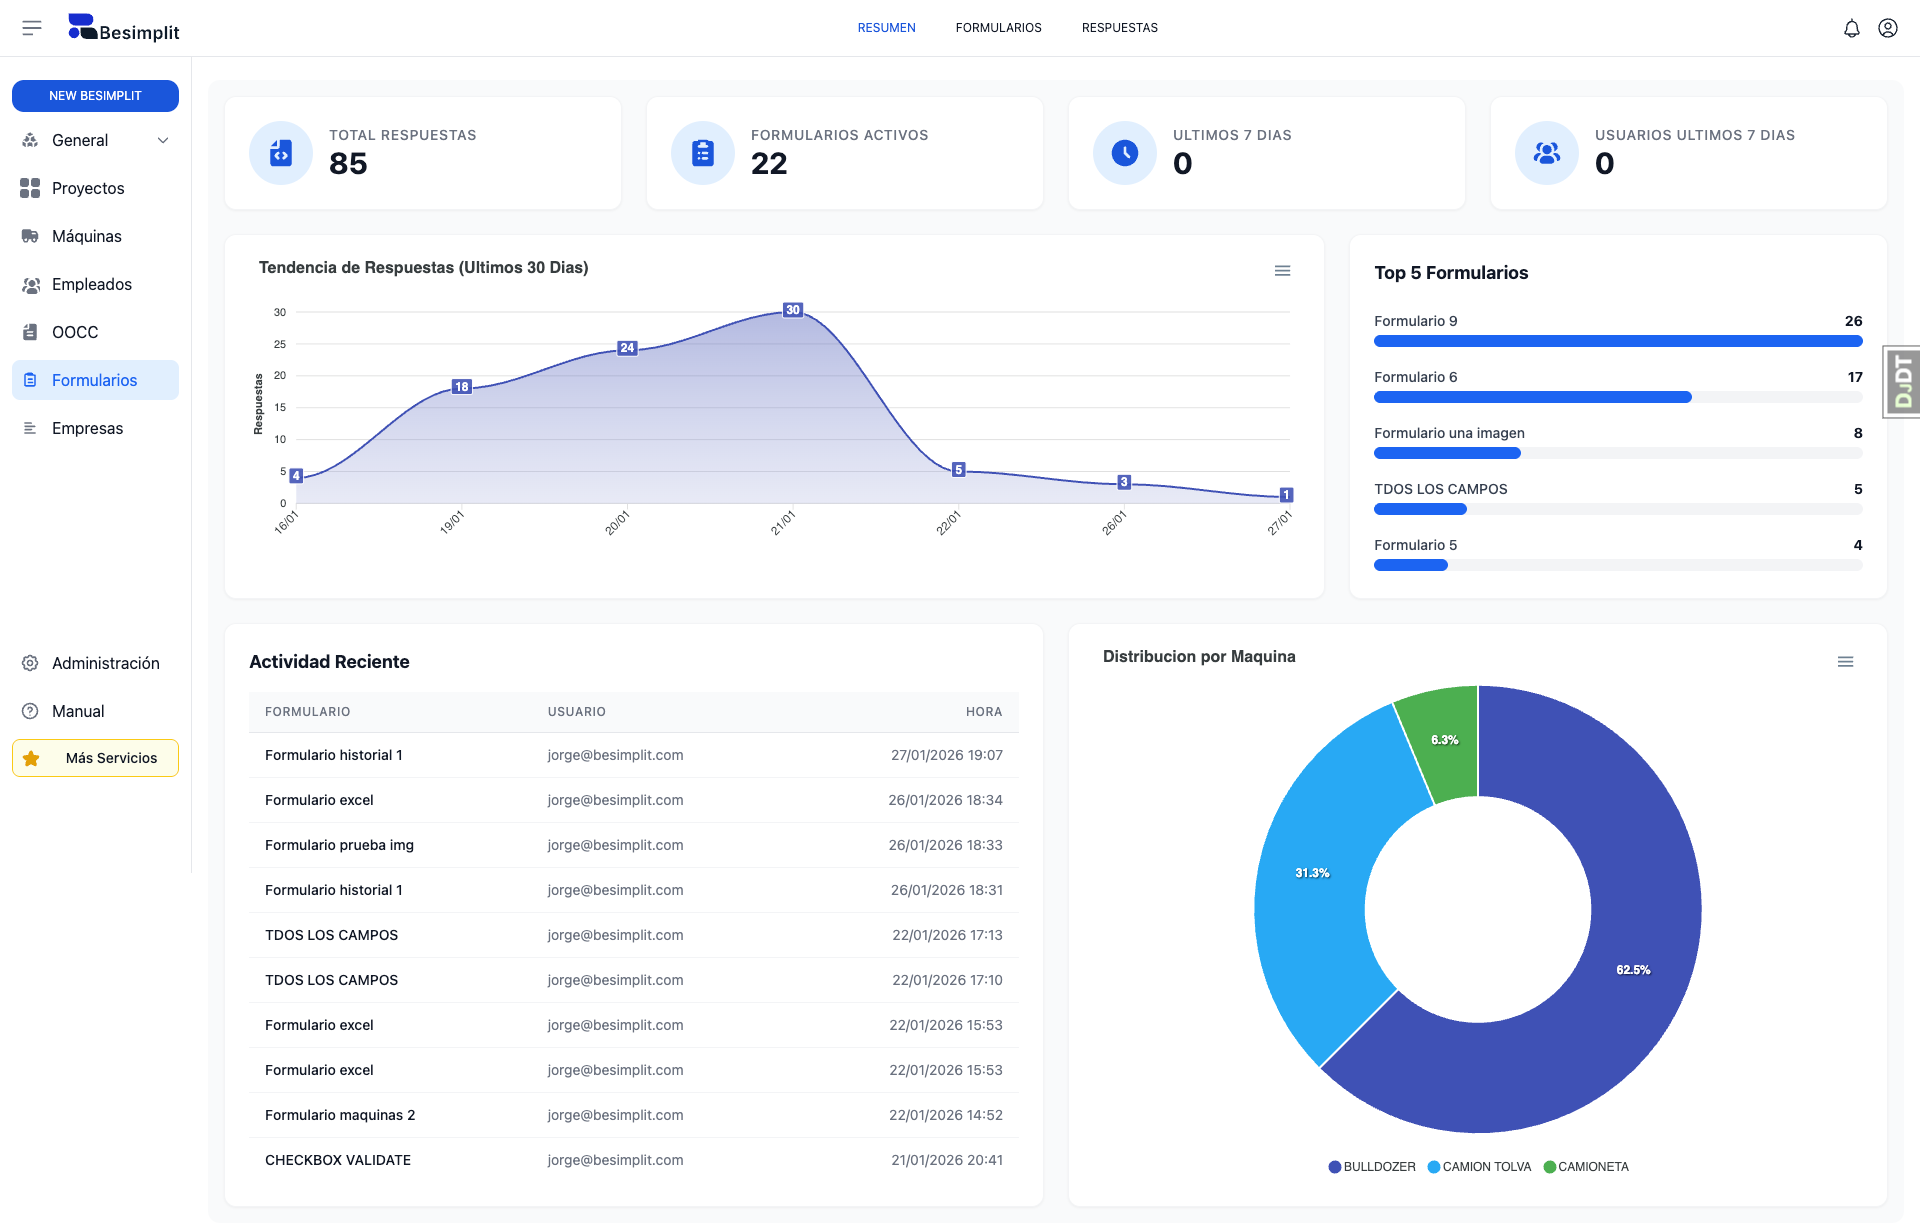Click the Empleados sidebar icon
This screenshot has height=1223, width=1920.
point(30,284)
